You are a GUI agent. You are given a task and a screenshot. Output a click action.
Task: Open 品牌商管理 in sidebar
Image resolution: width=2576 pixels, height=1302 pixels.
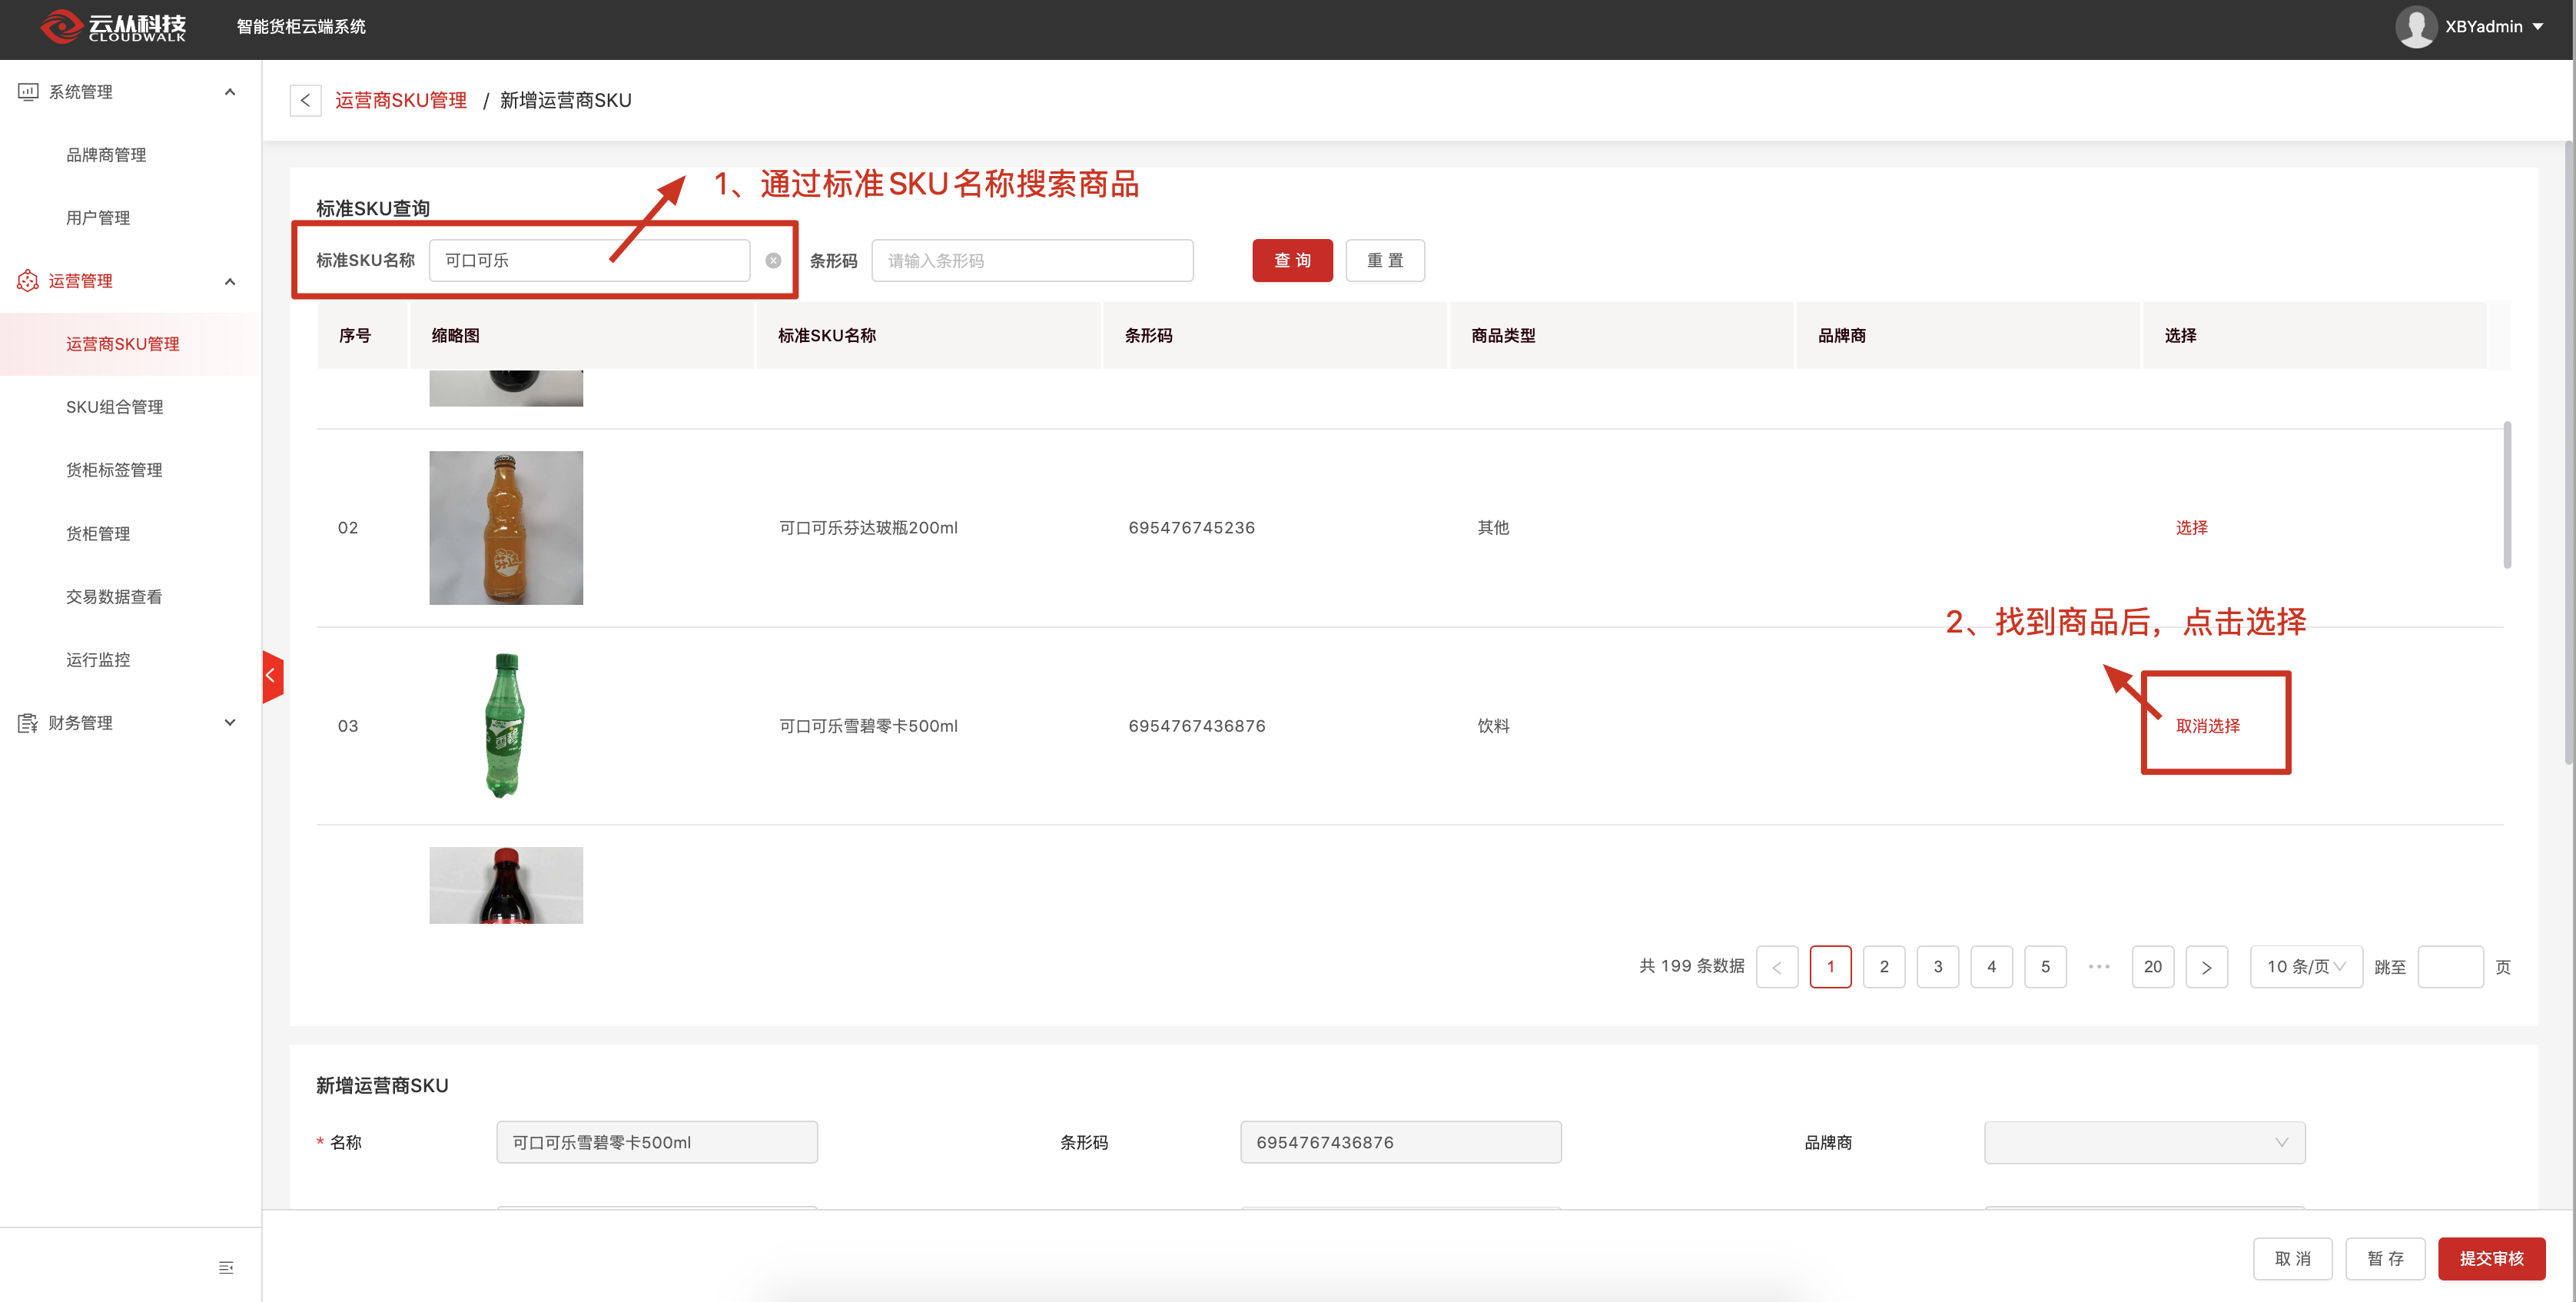click(x=106, y=155)
